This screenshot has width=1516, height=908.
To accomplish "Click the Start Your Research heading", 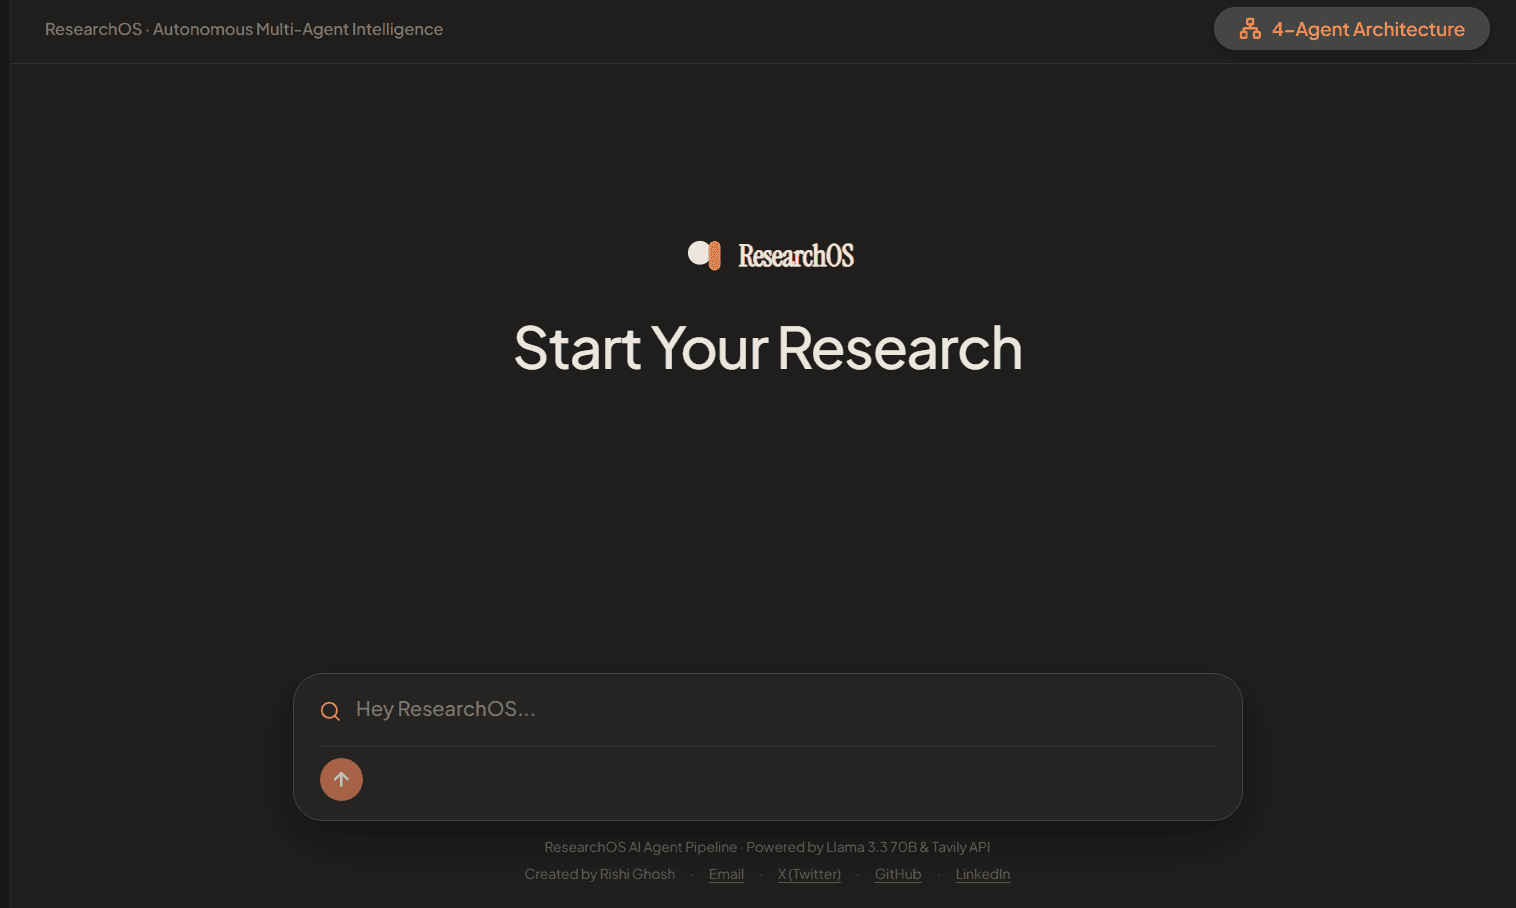I will click(768, 348).
